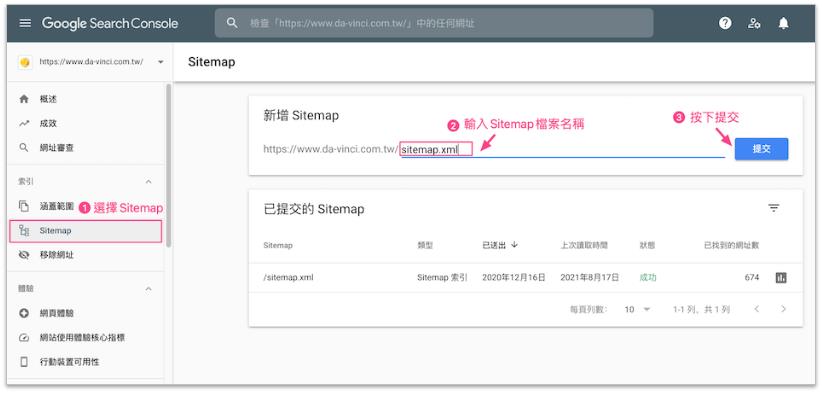Go to next page of sitemaps

coord(783,309)
